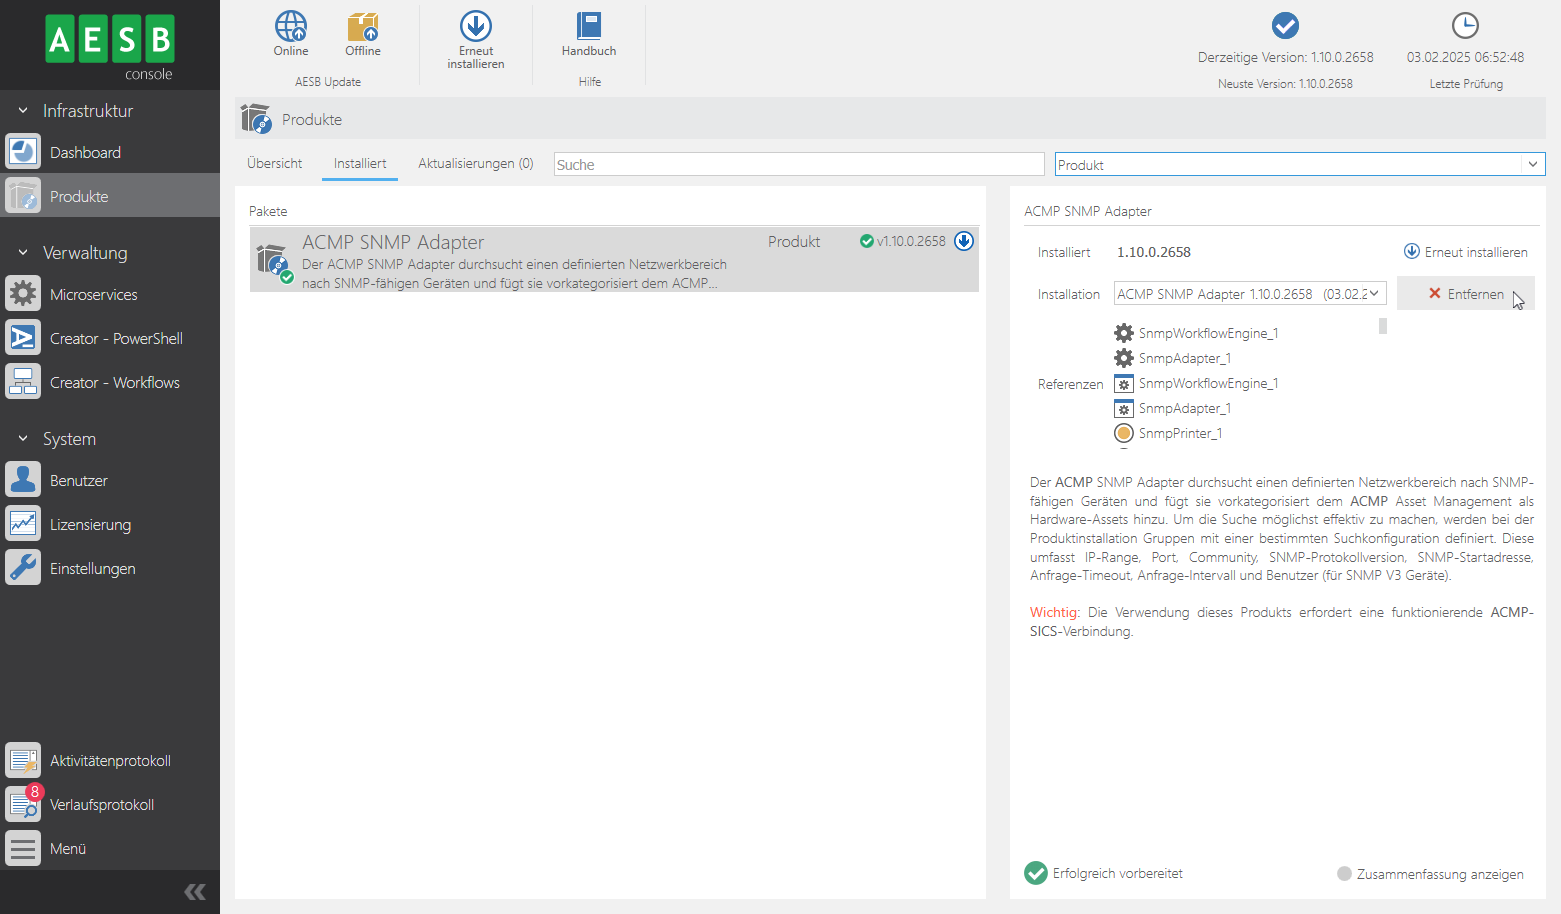Click the Suche search field
This screenshot has width=1561, height=914.
[x=798, y=165]
